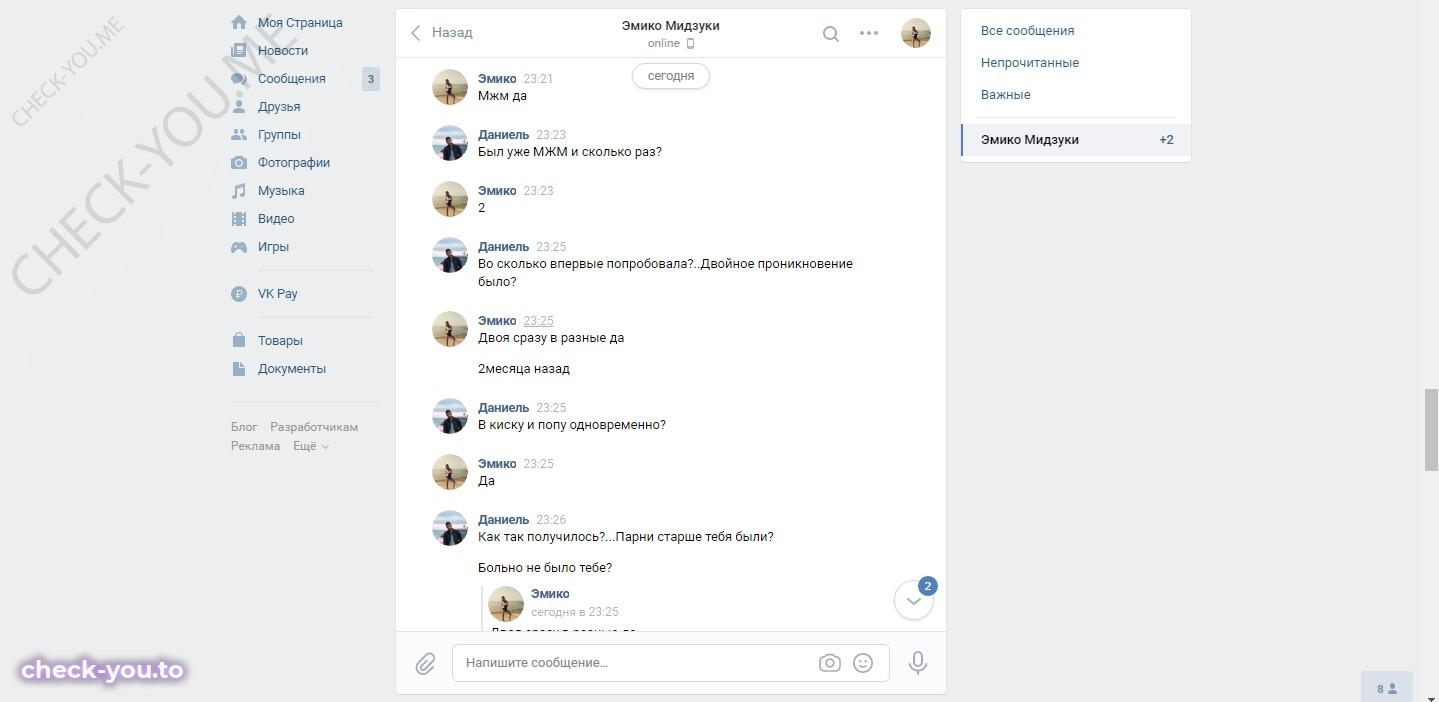This screenshot has width=1439, height=702.
Task: Open the three-dots conversation actions menu
Action: [869, 33]
